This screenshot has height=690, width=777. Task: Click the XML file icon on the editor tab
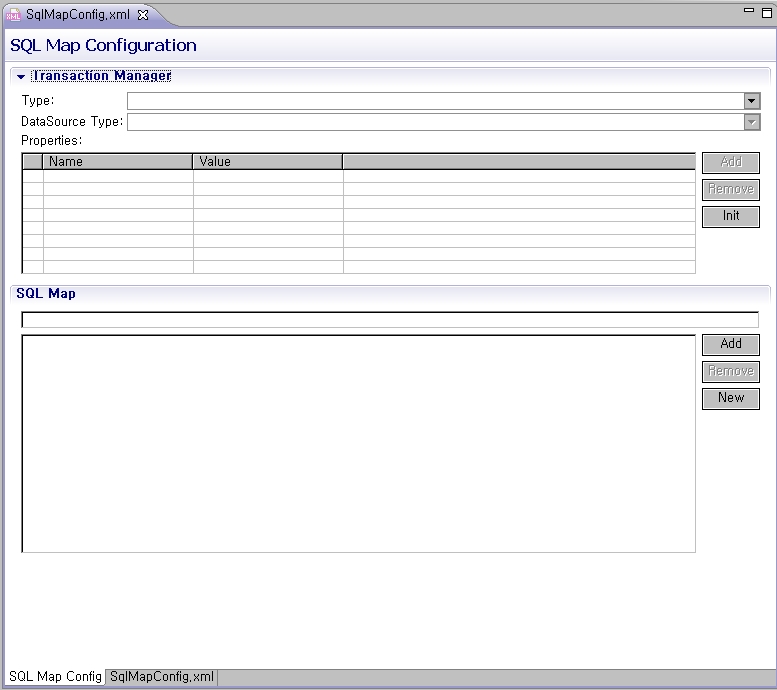[14, 15]
